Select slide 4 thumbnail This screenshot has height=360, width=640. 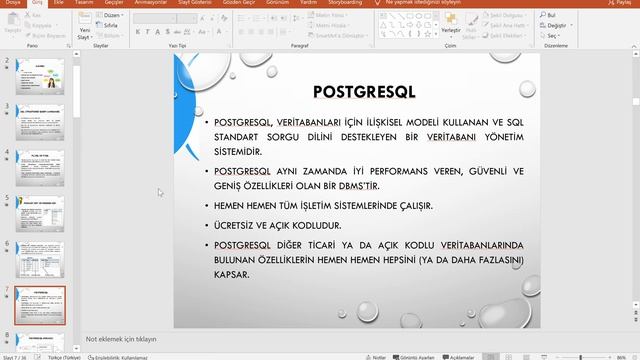pos(40,168)
